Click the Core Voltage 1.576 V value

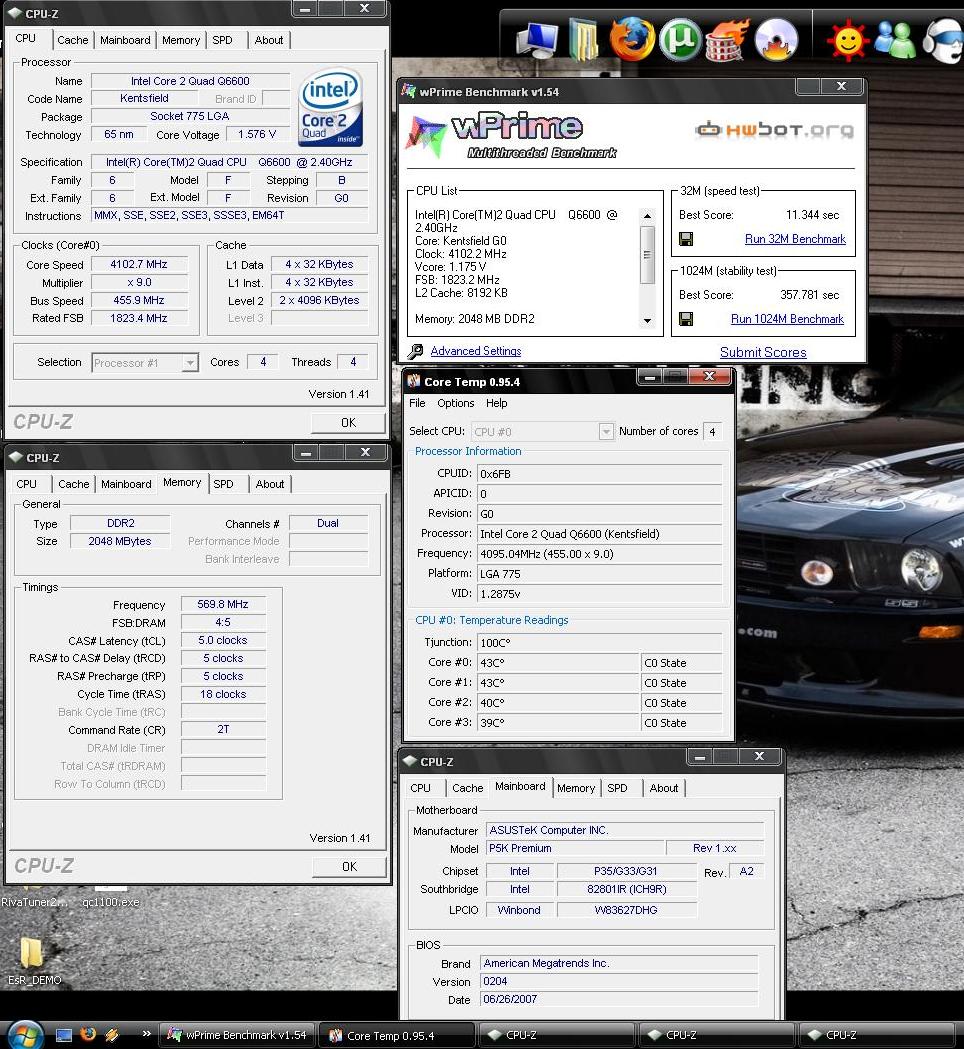click(x=257, y=134)
